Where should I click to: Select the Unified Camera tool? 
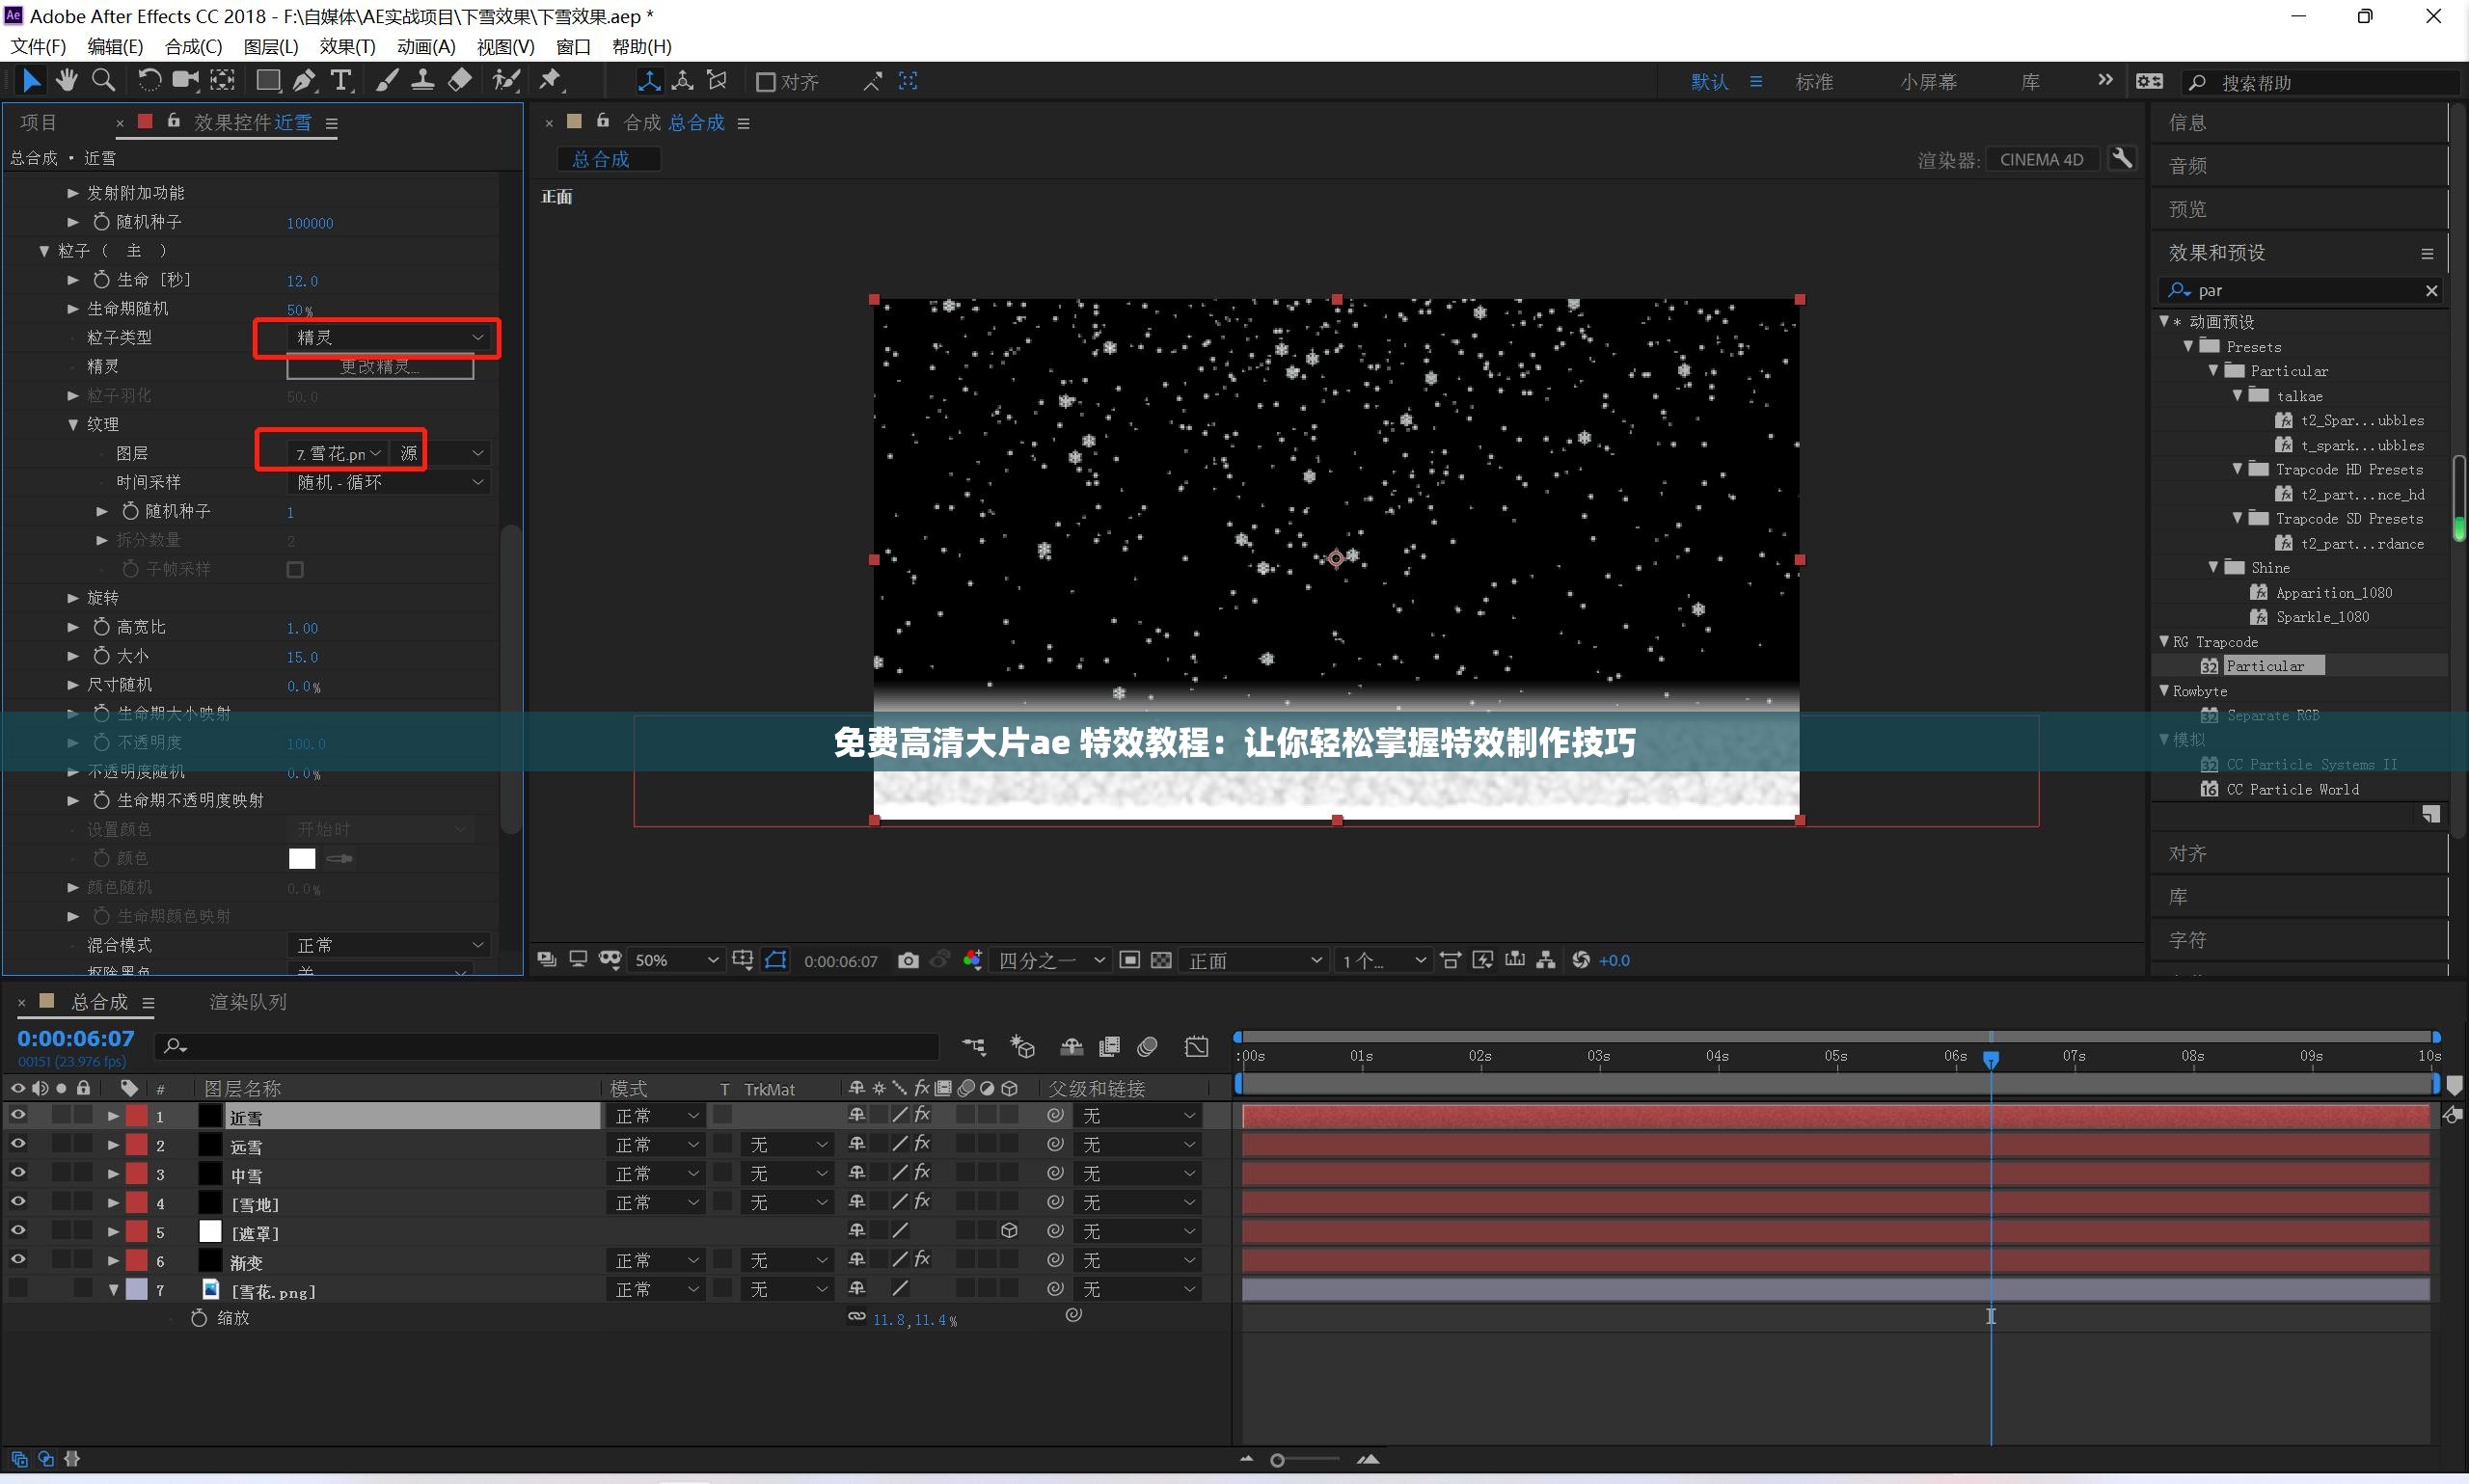tap(185, 81)
